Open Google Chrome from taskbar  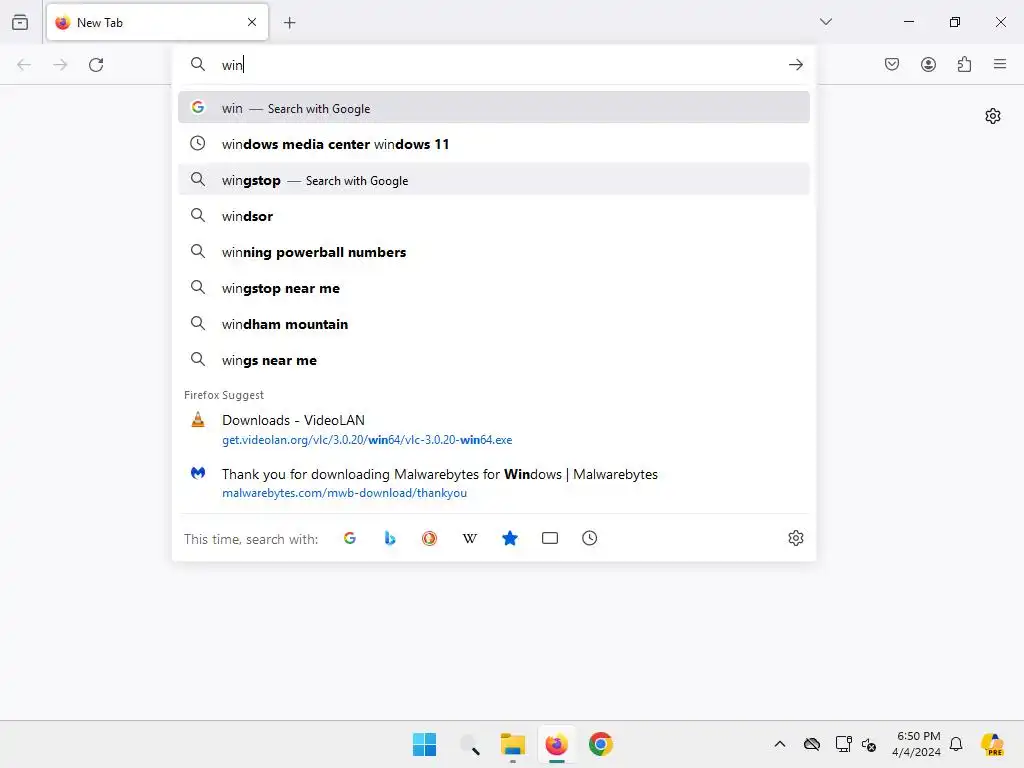click(x=601, y=744)
